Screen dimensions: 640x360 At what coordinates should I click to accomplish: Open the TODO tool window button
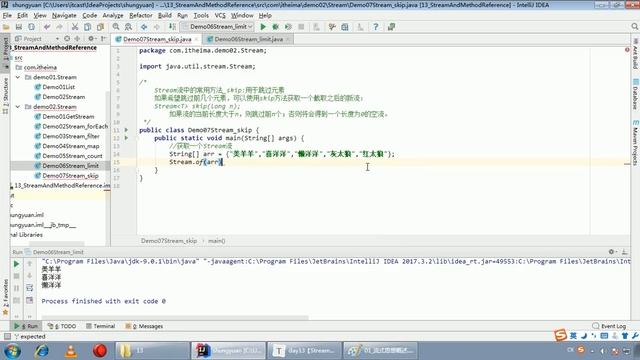[62, 326]
